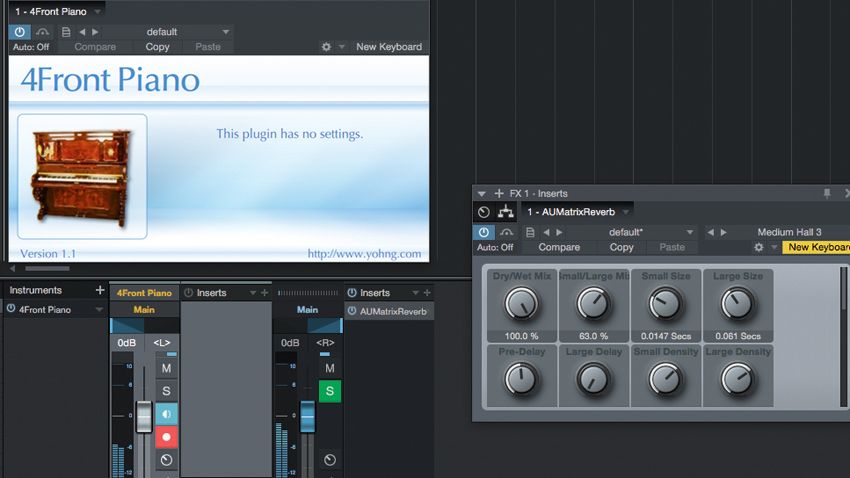Click automation dial icon in FX 1 window
The width and height of the screenshot is (850, 478).
(484, 212)
